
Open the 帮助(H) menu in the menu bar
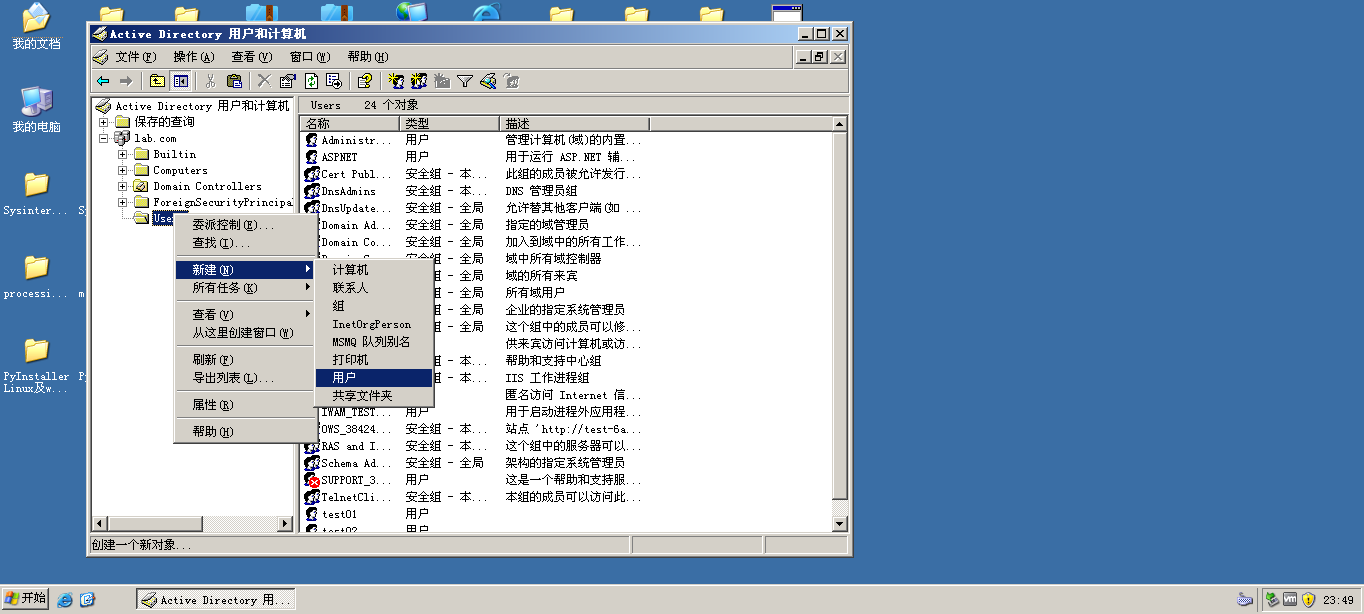tap(368, 57)
